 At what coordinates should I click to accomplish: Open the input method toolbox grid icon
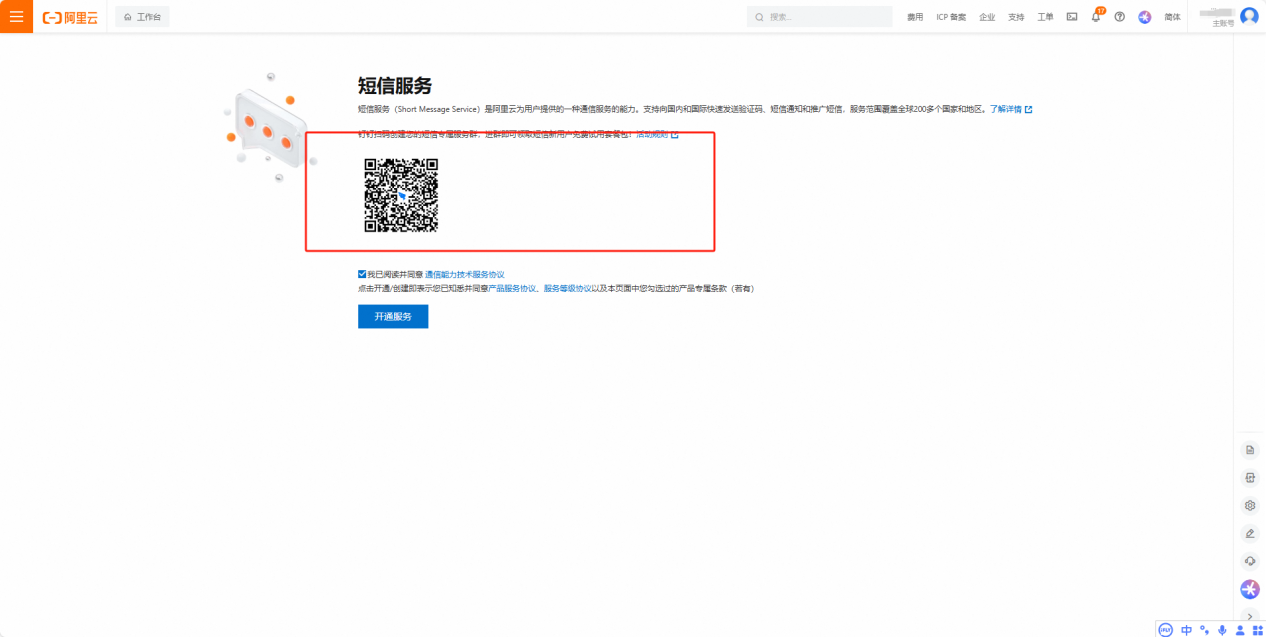pos(1257,630)
